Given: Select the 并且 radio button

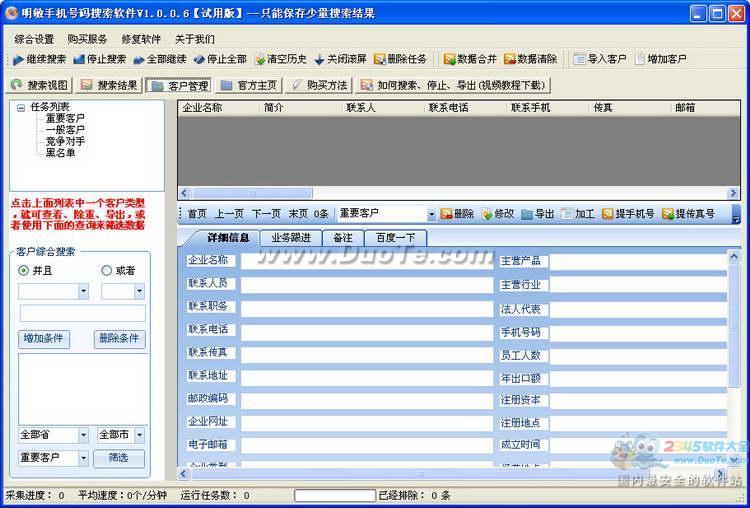Looking at the screenshot, I should [x=23, y=271].
